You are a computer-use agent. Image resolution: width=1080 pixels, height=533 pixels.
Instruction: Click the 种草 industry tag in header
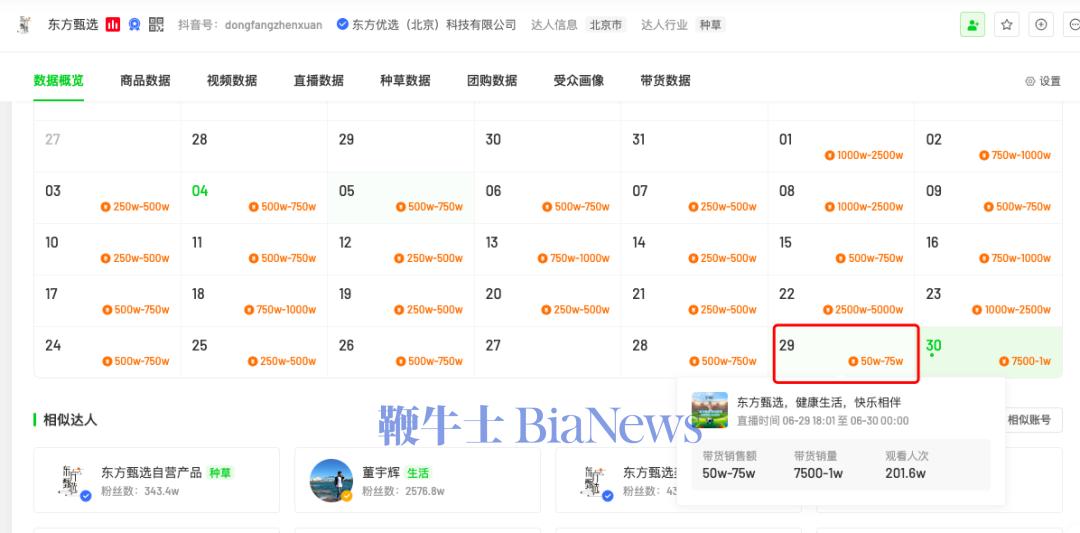[710, 25]
